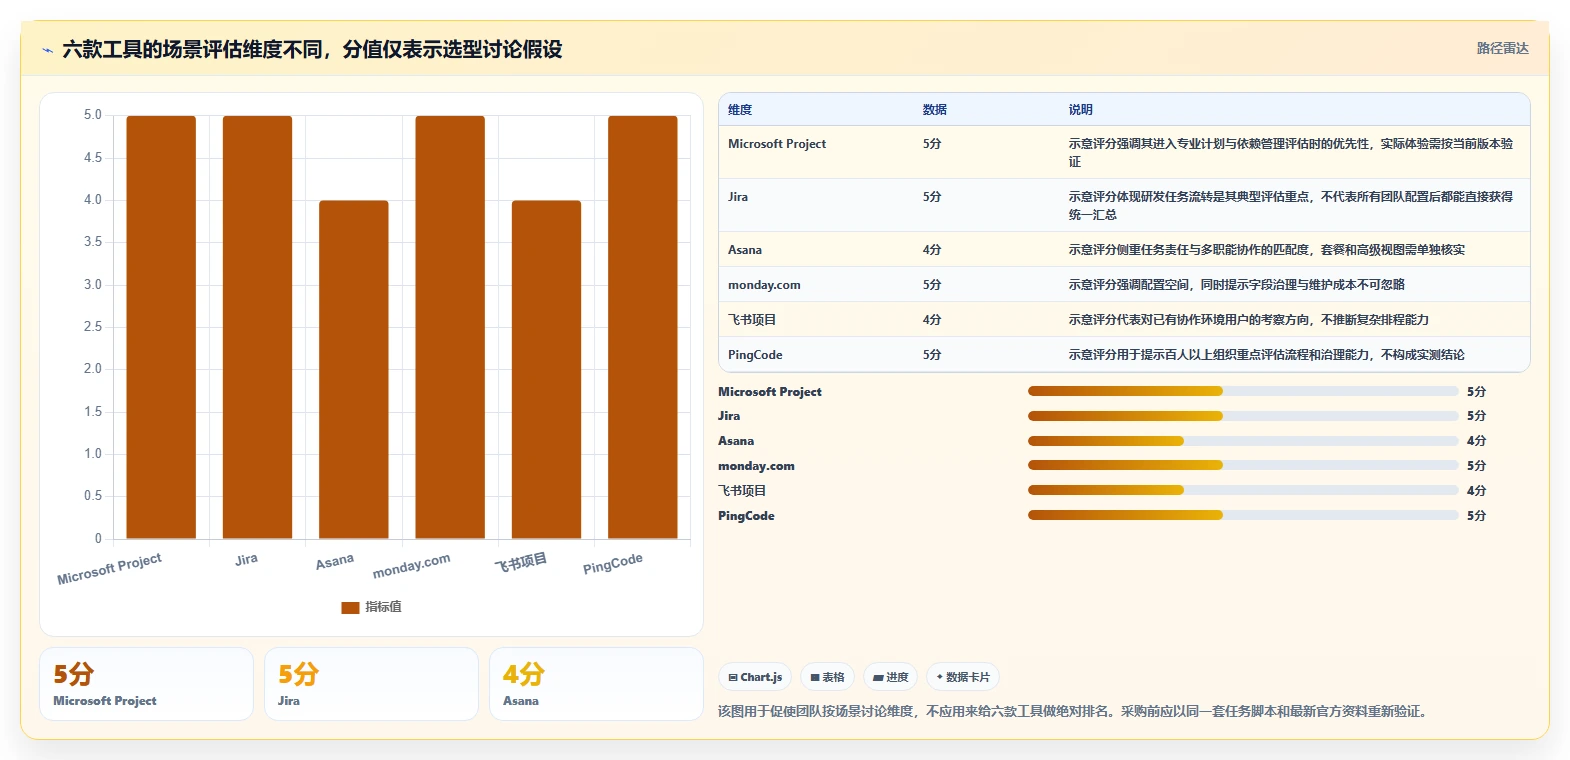
Task: Click the icon on the 进度 chip
Action: coord(878,677)
